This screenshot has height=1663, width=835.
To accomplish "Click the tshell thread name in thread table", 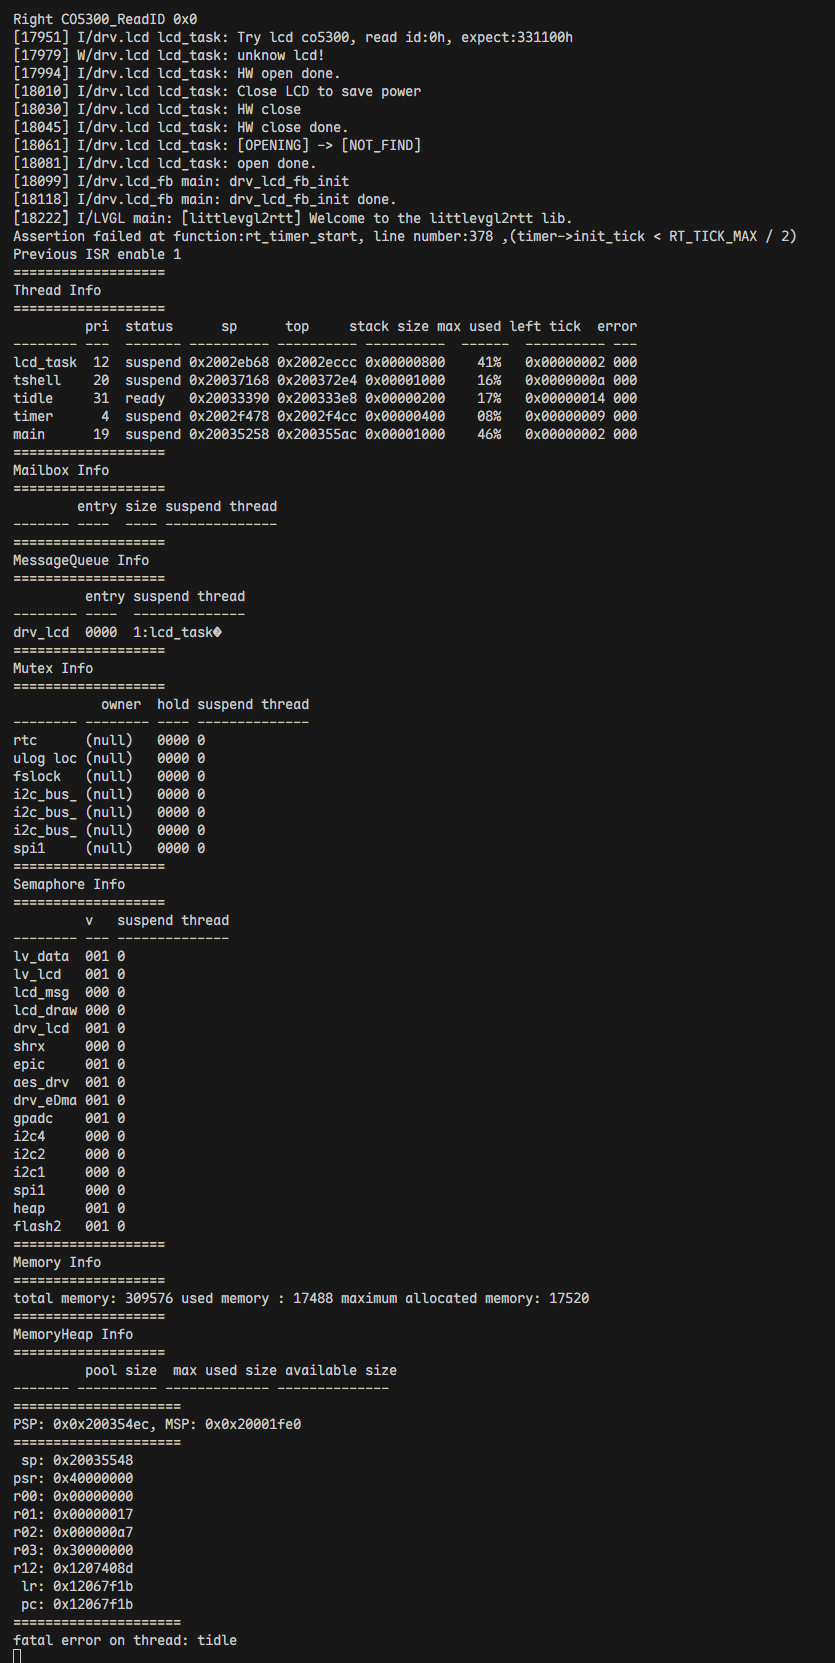I will [37, 380].
